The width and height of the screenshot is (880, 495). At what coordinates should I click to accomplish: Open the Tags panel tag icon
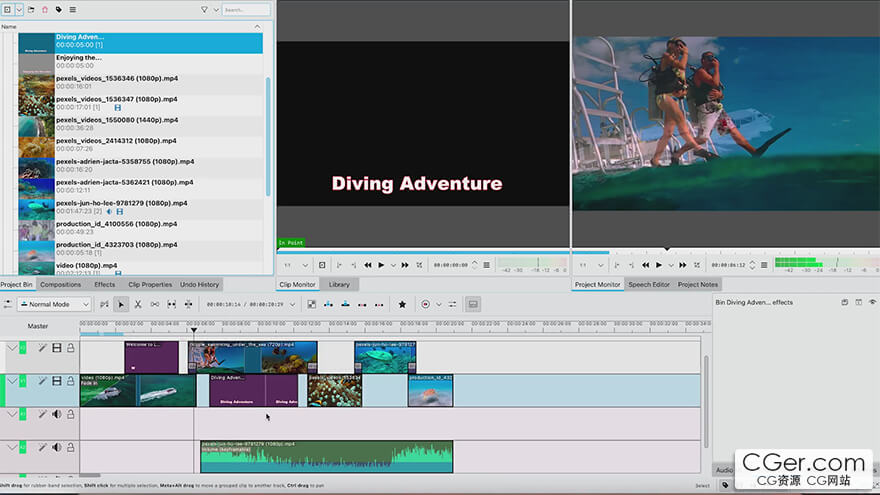[59, 10]
